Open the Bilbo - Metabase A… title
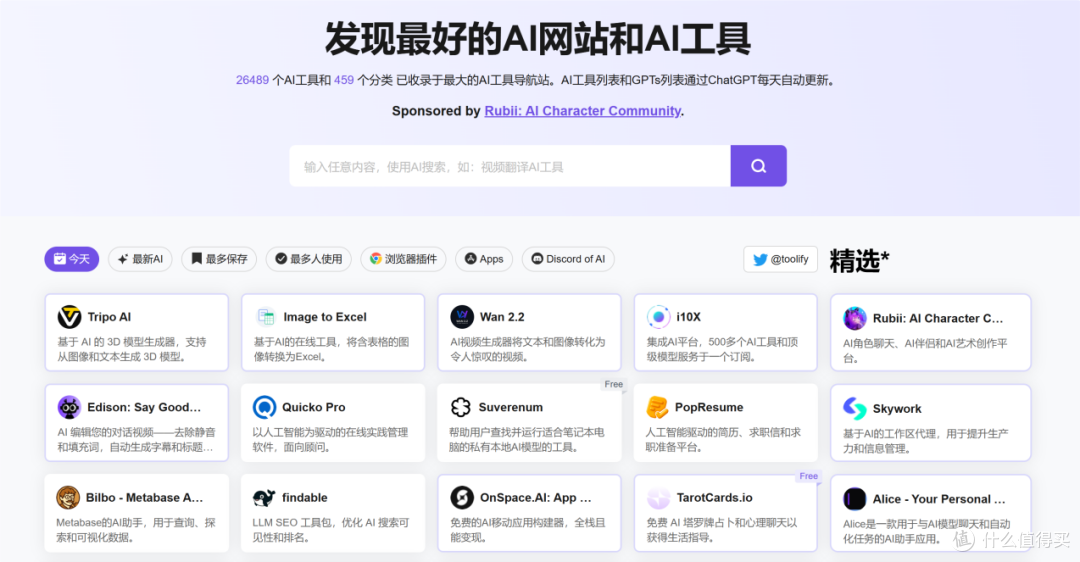 pos(144,497)
